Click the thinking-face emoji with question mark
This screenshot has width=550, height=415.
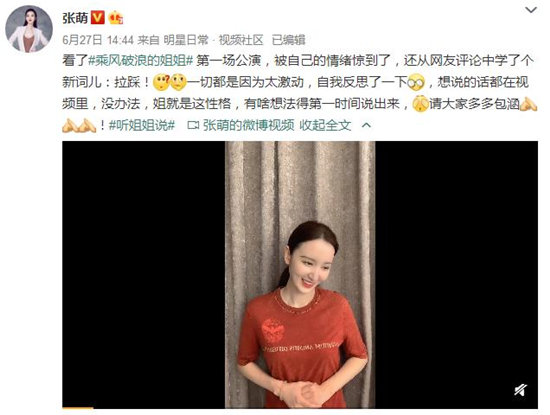161,82
